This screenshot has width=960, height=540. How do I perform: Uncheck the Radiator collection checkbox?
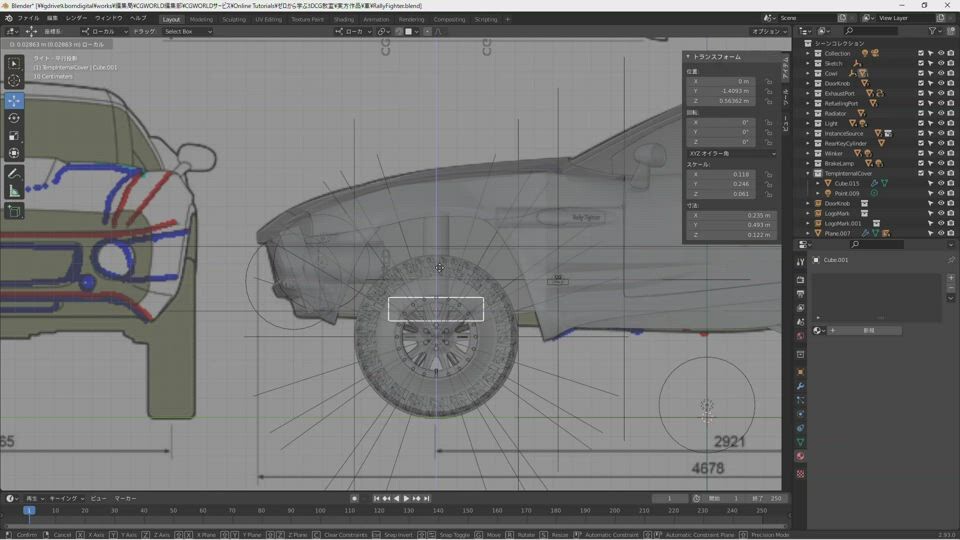pyautogui.click(x=921, y=113)
